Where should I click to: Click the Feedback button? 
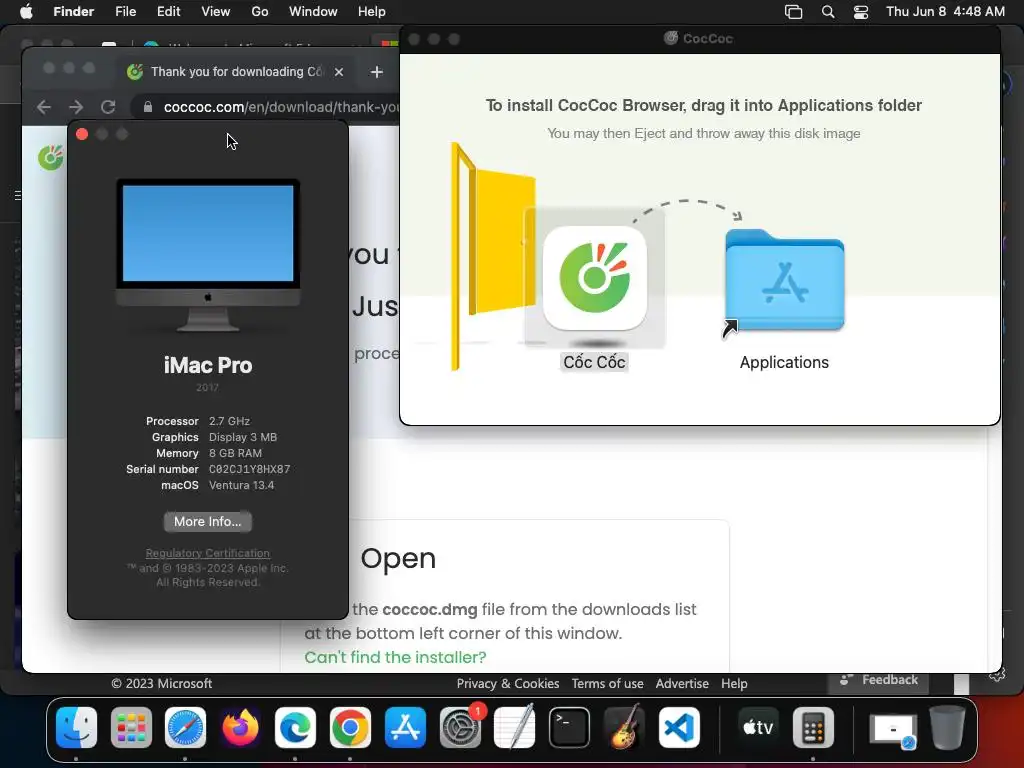pos(879,680)
